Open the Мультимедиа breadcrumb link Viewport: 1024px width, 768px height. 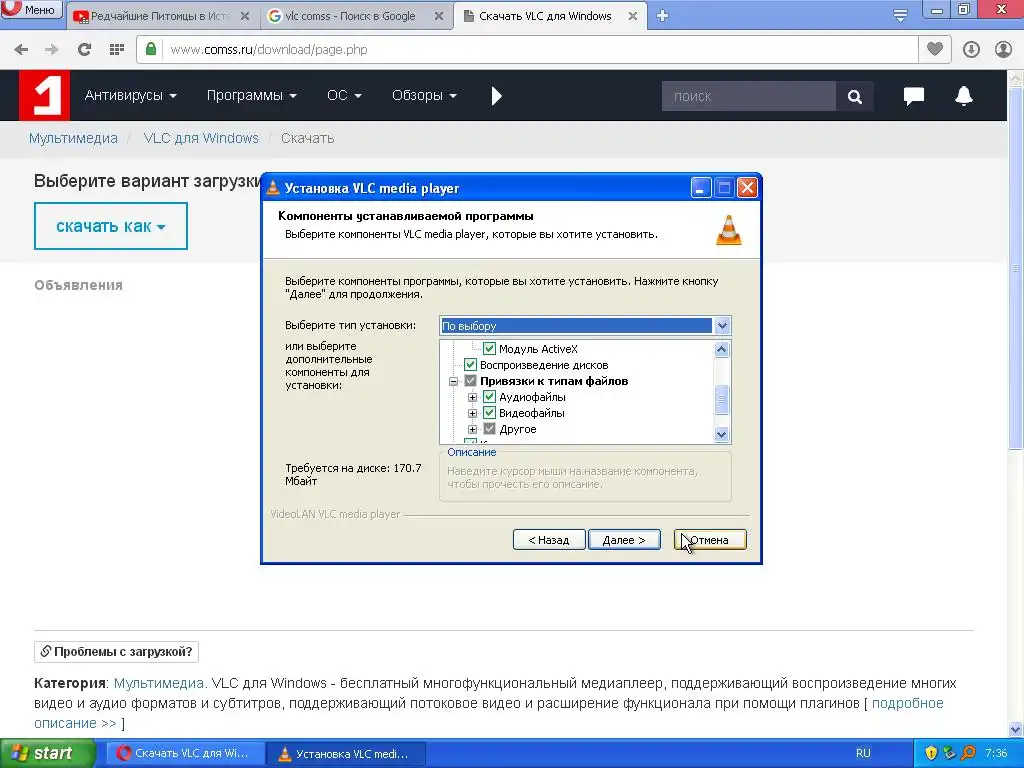pyautogui.click(x=73, y=138)
